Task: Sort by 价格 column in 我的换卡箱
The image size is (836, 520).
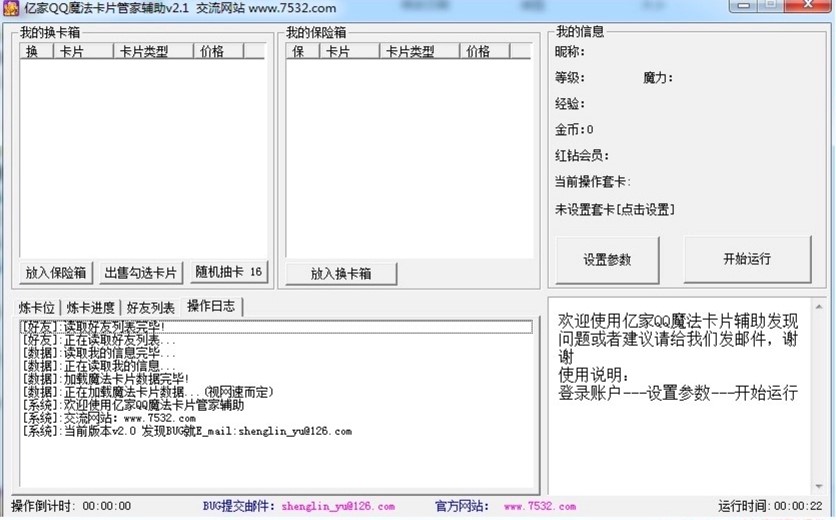Action: tap(218, 51)
